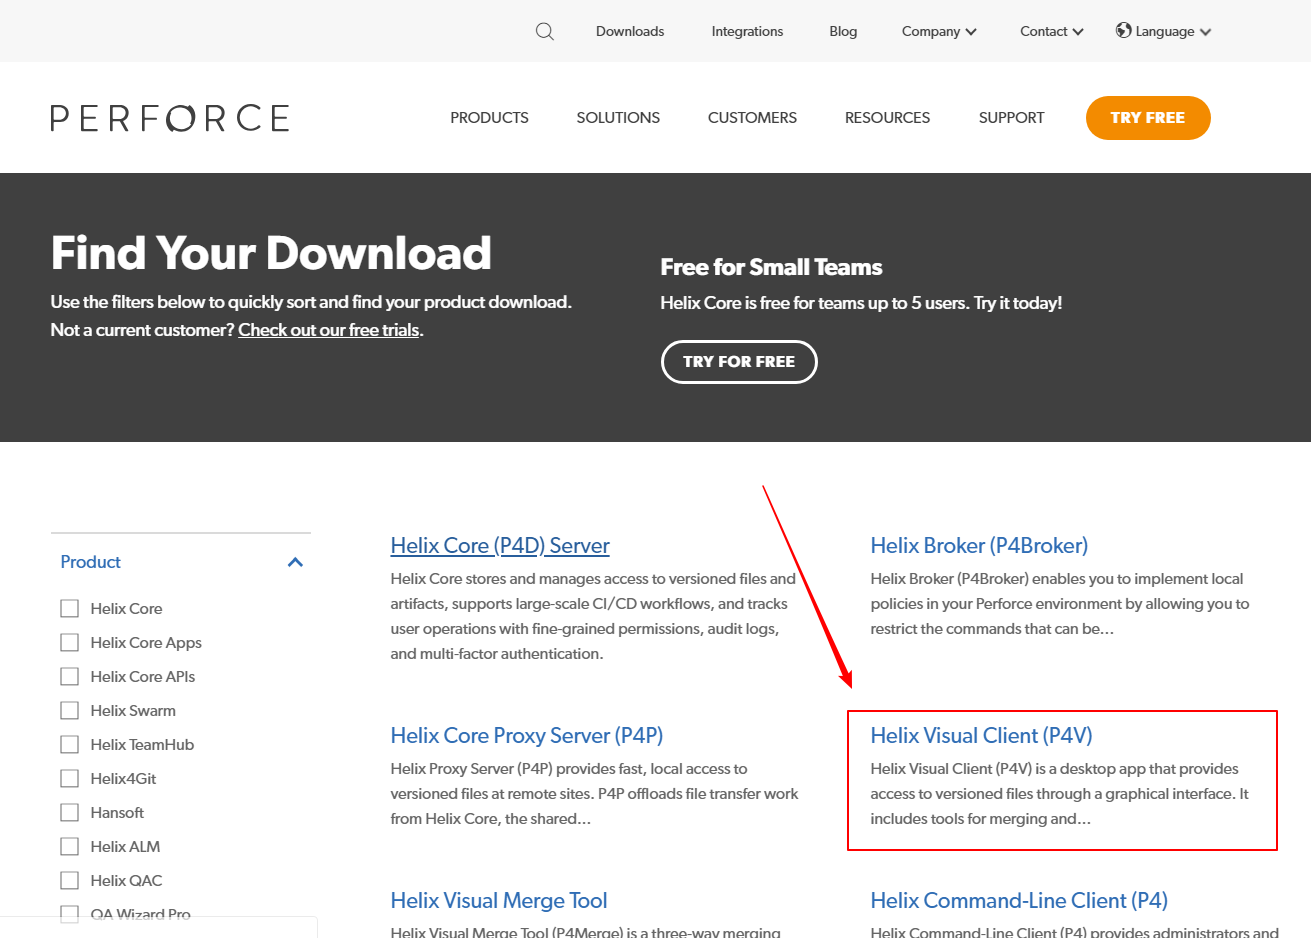The width and height of the screenshot is (1311, 938).
Task: Expand the Contact dropdown
Action: point(1050,31)
